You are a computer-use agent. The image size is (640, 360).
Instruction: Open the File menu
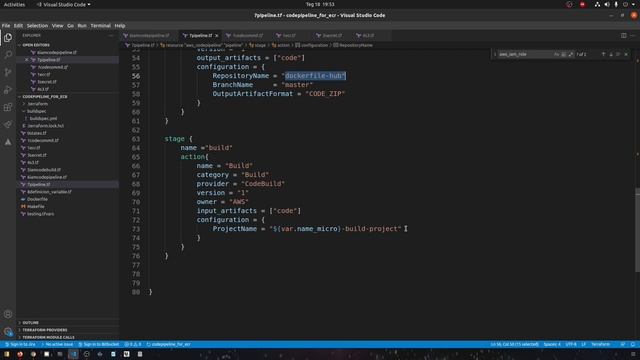[x=6, y=25]
